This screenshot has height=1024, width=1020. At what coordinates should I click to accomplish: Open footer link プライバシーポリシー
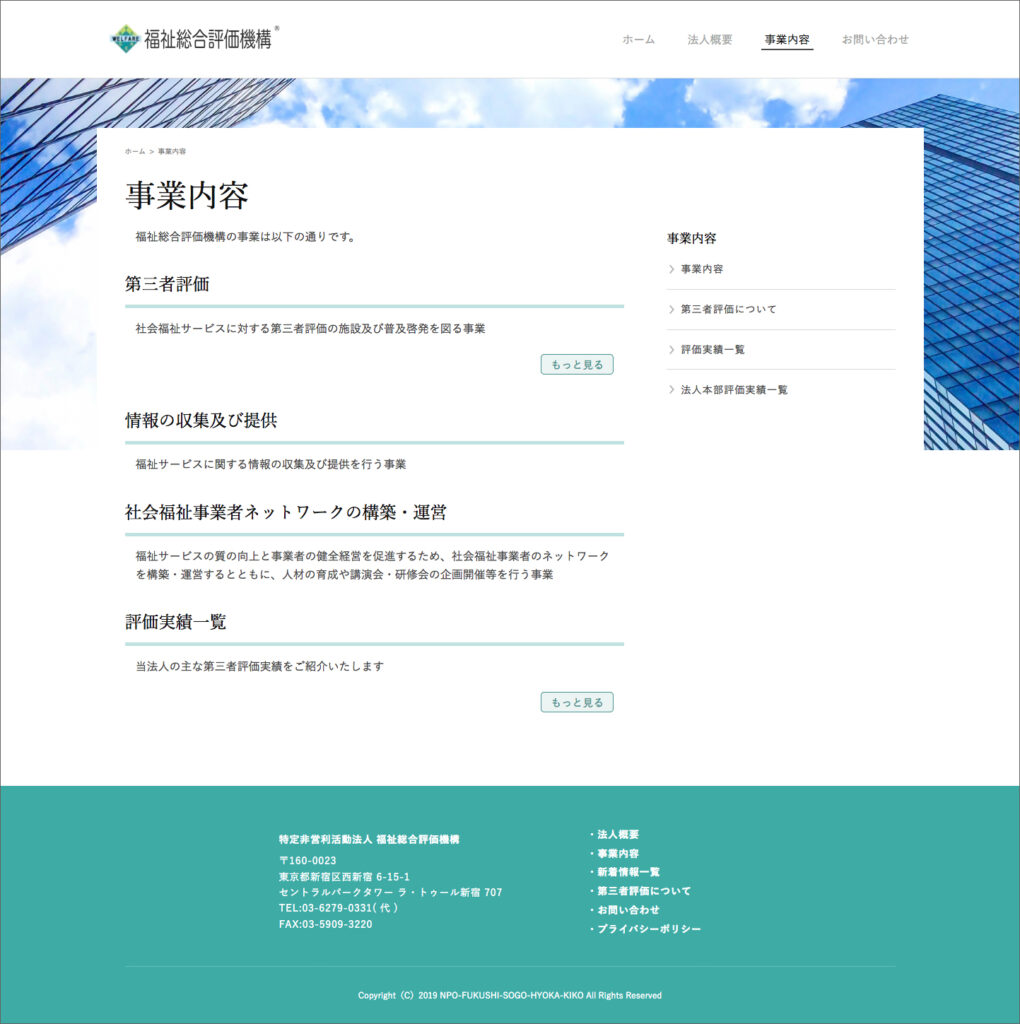click(649, 929)
